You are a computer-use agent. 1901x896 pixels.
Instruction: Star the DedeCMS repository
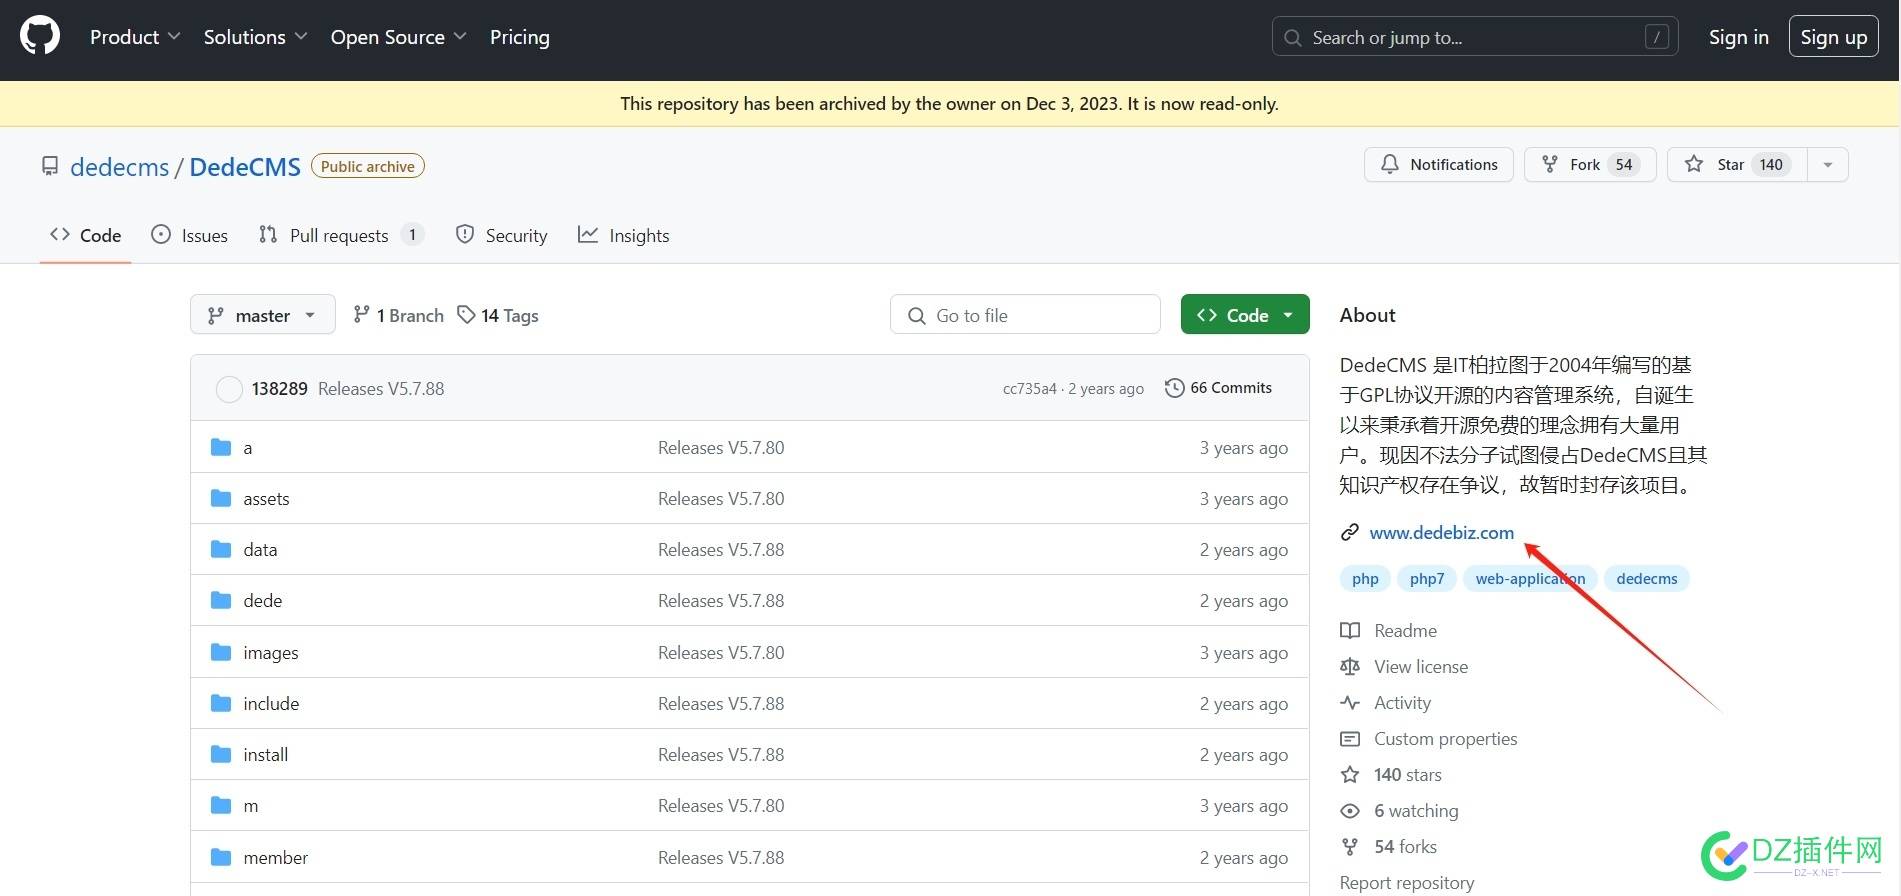(x=1735, y=165)
